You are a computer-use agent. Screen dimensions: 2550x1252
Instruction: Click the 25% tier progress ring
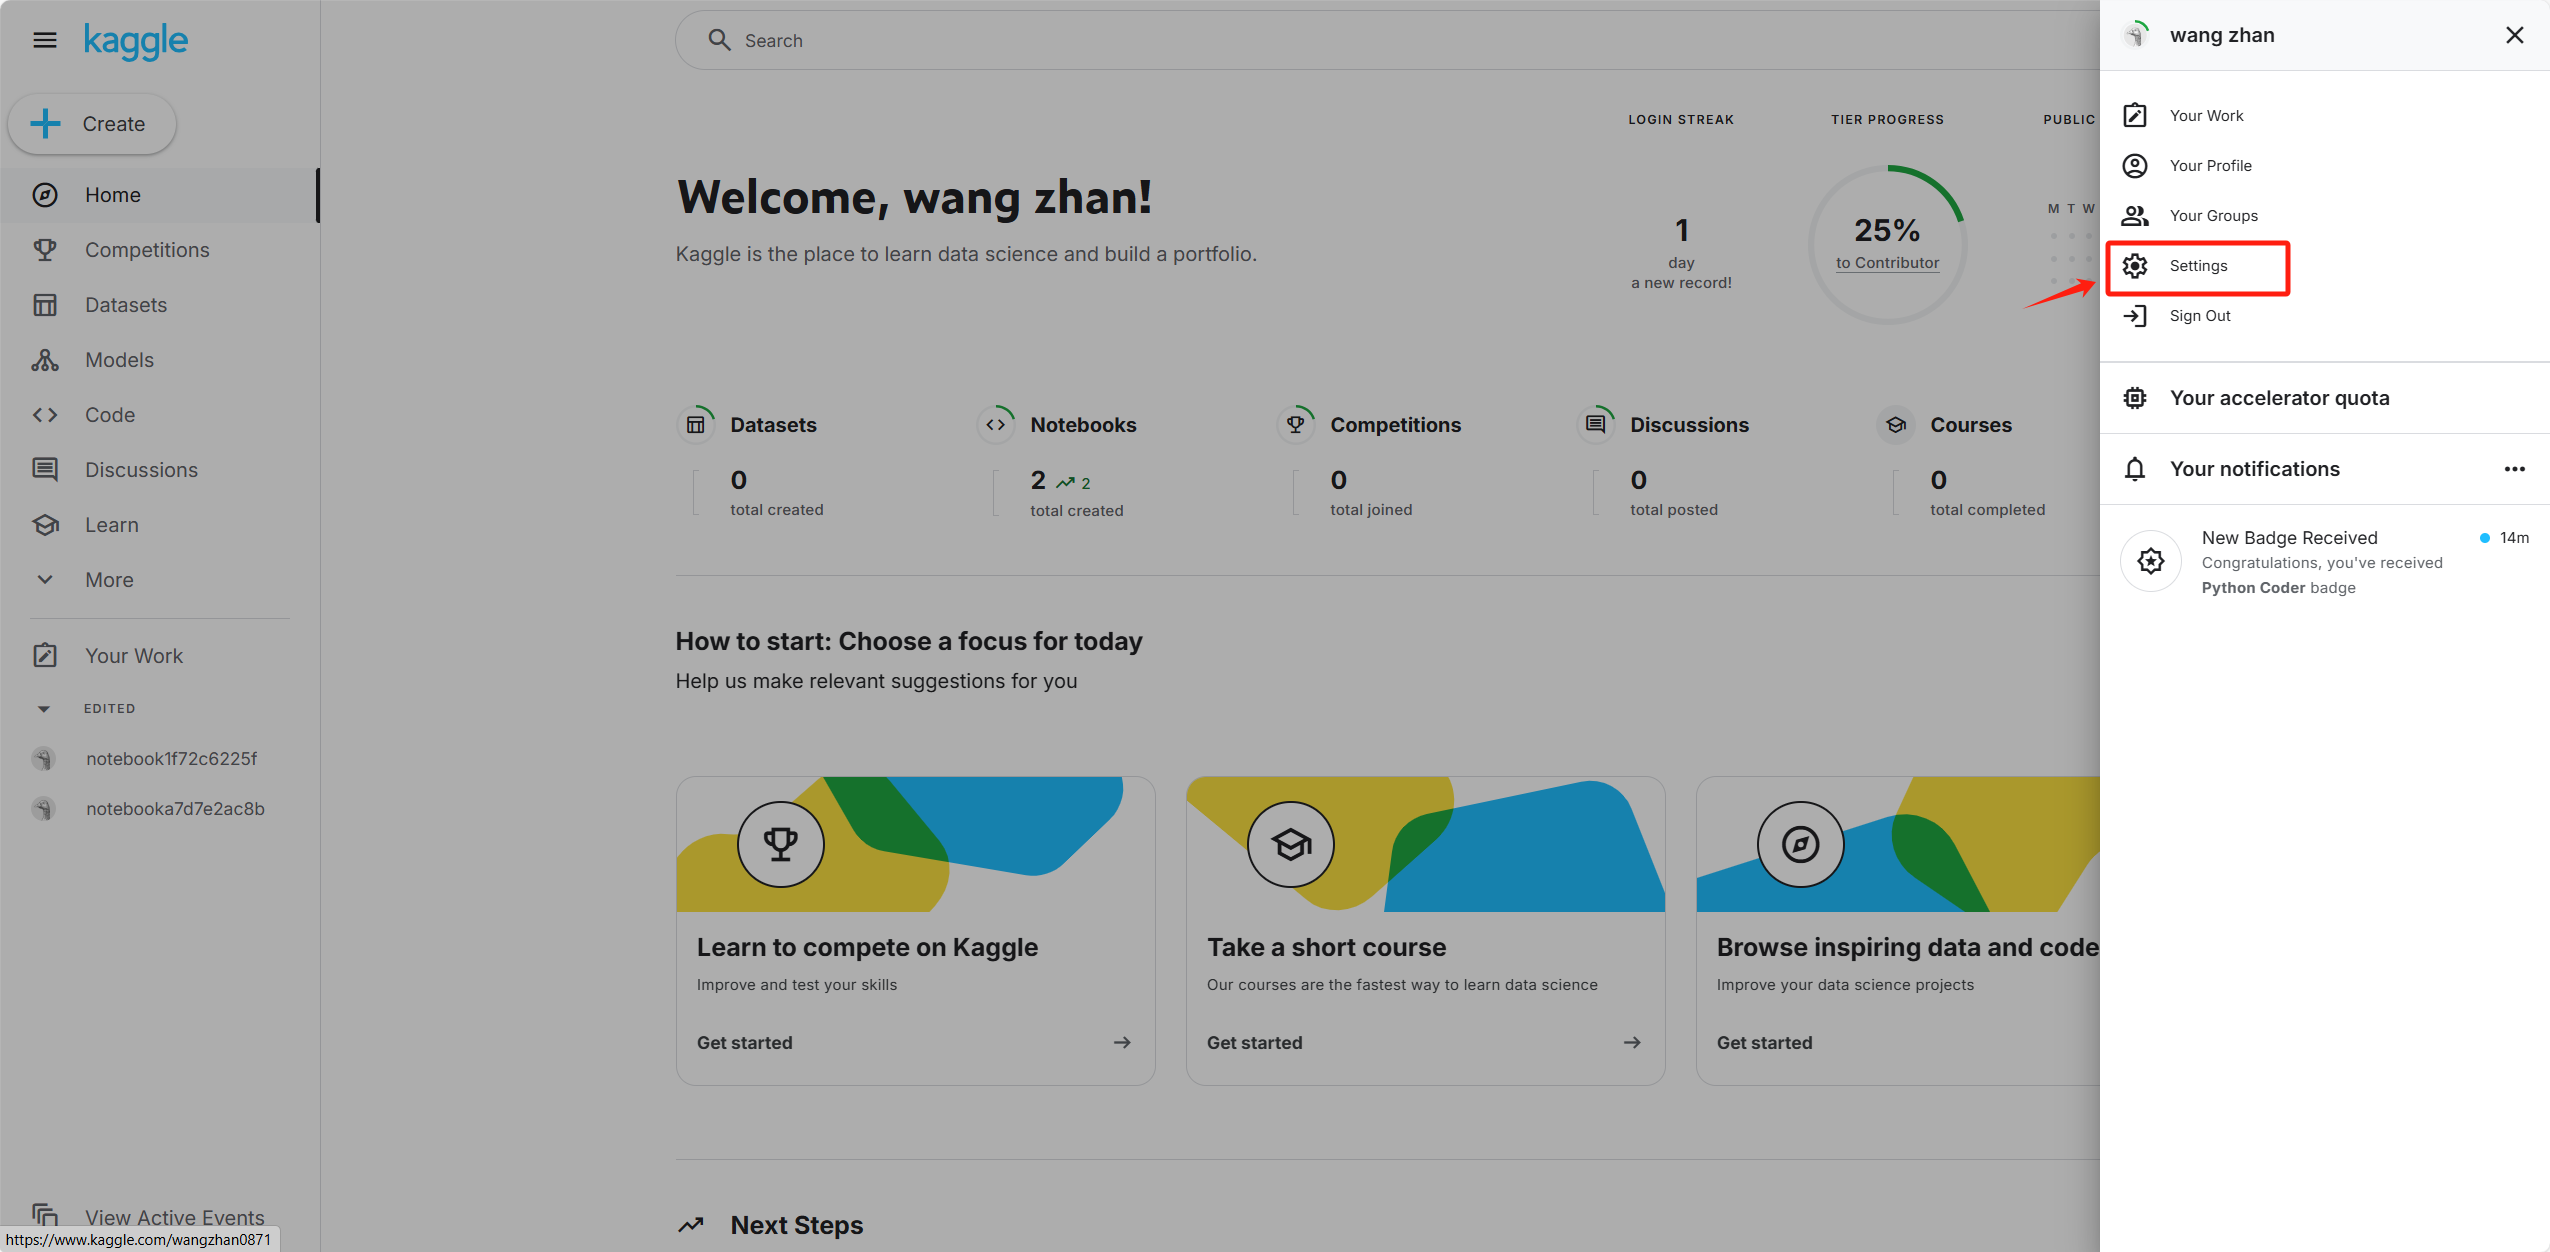pos(1887,230)
